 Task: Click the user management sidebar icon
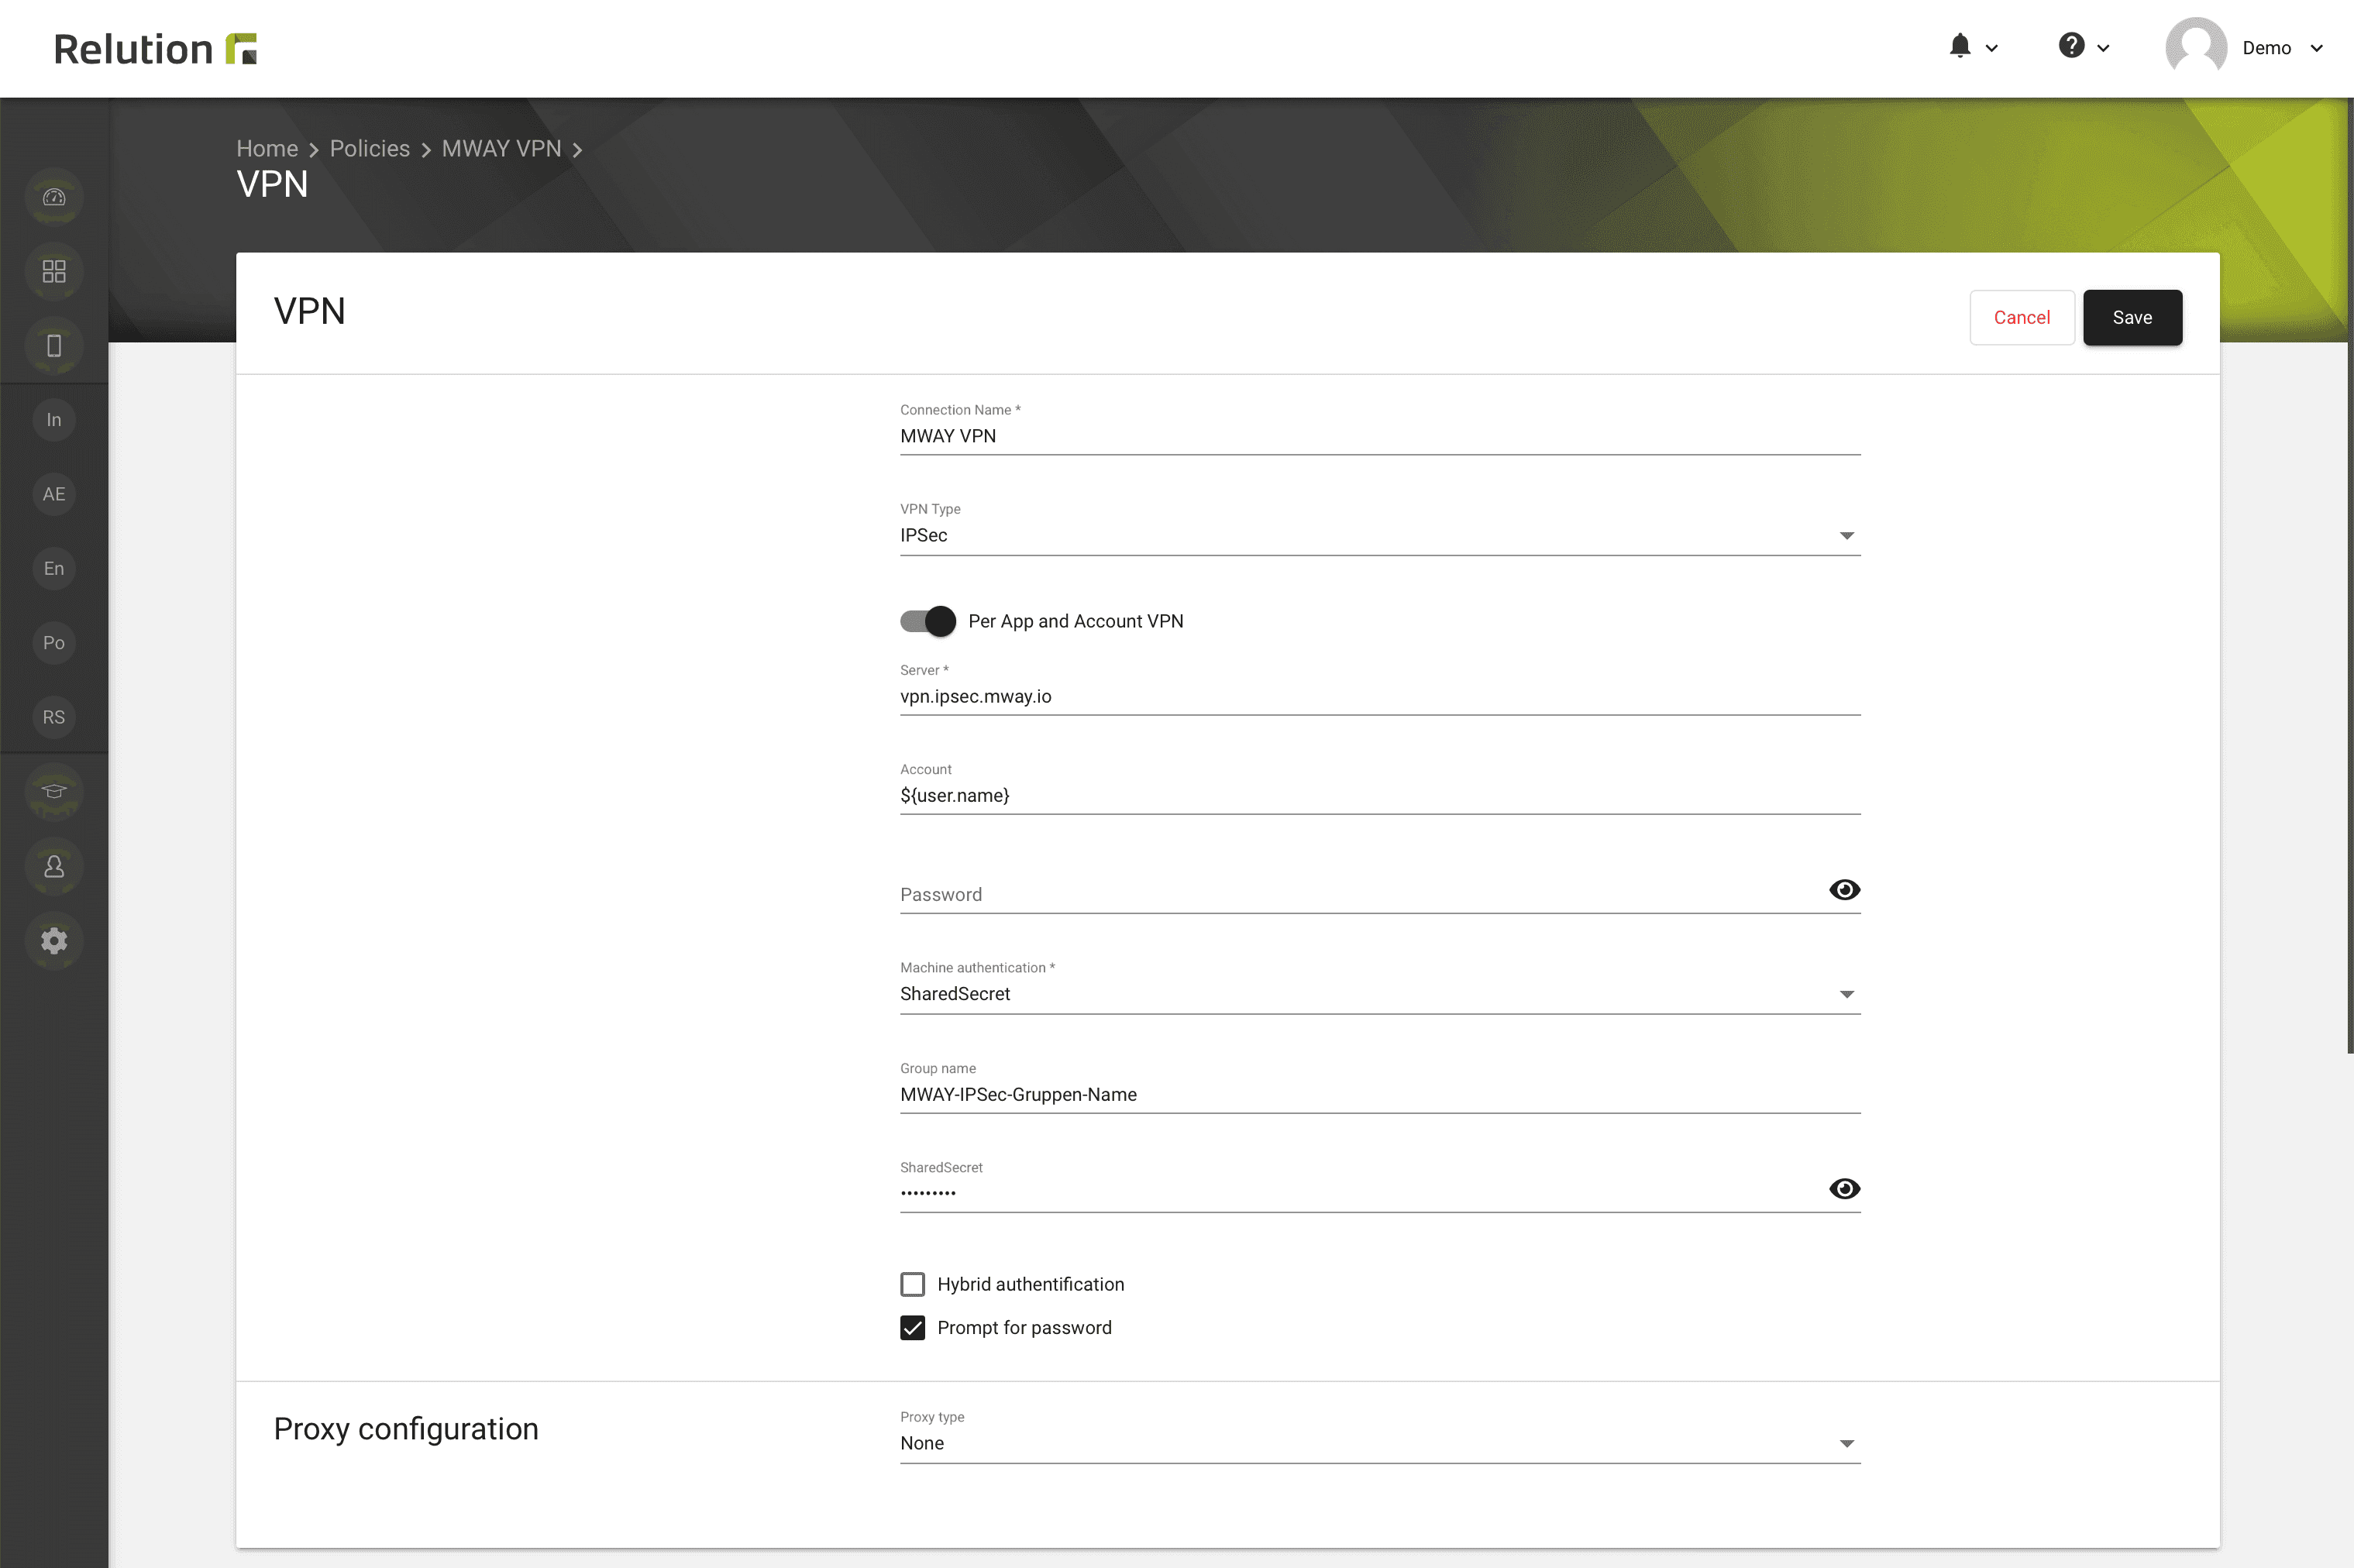pyautogui.click(x=53, y=866)
